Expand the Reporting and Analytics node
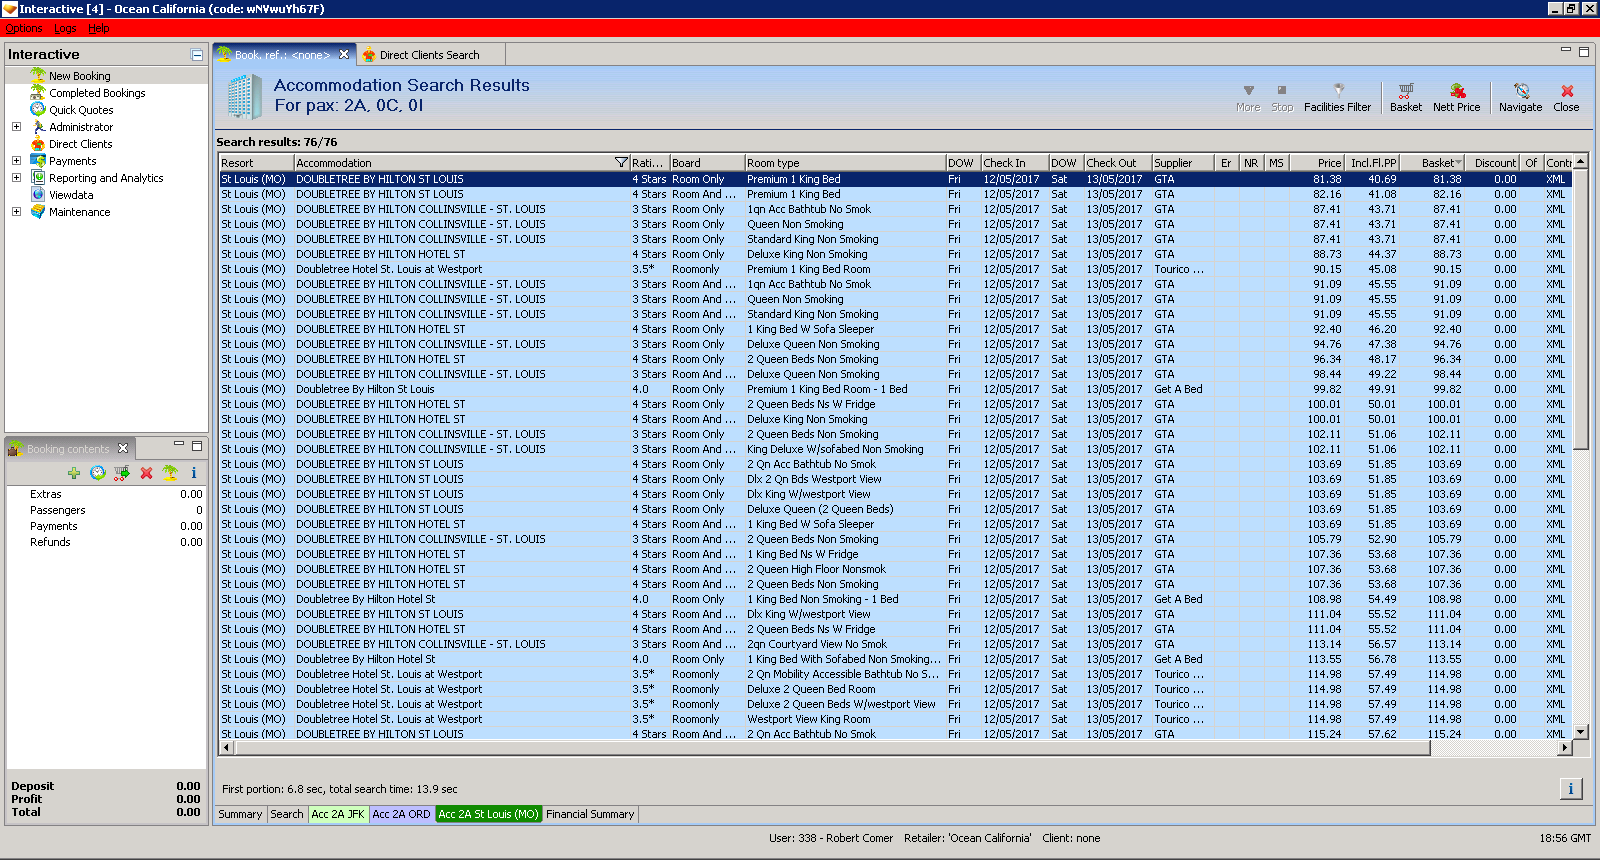Image resolution: width=1600 pixels, height=860 pixels. point(16,177)
